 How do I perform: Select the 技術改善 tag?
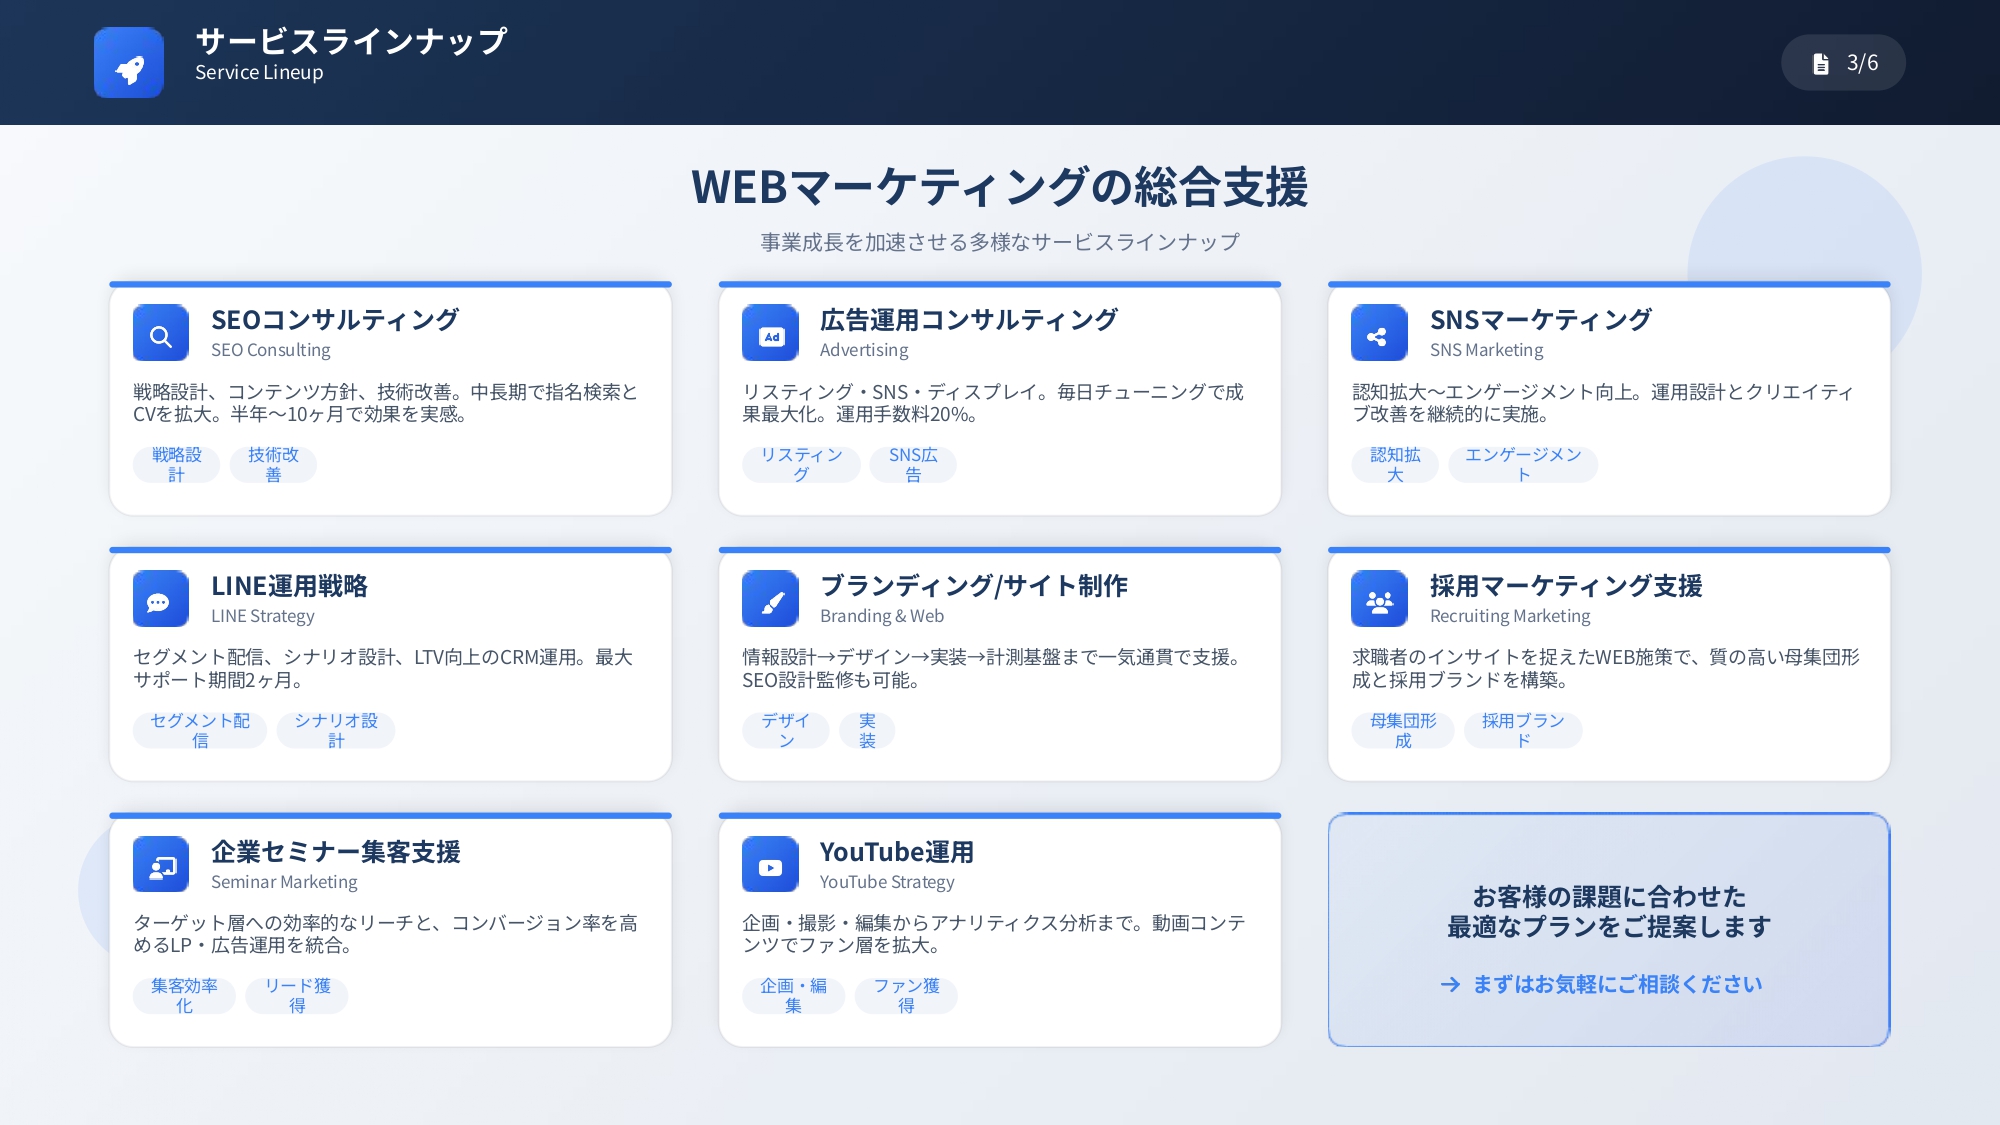coord(273,465)
